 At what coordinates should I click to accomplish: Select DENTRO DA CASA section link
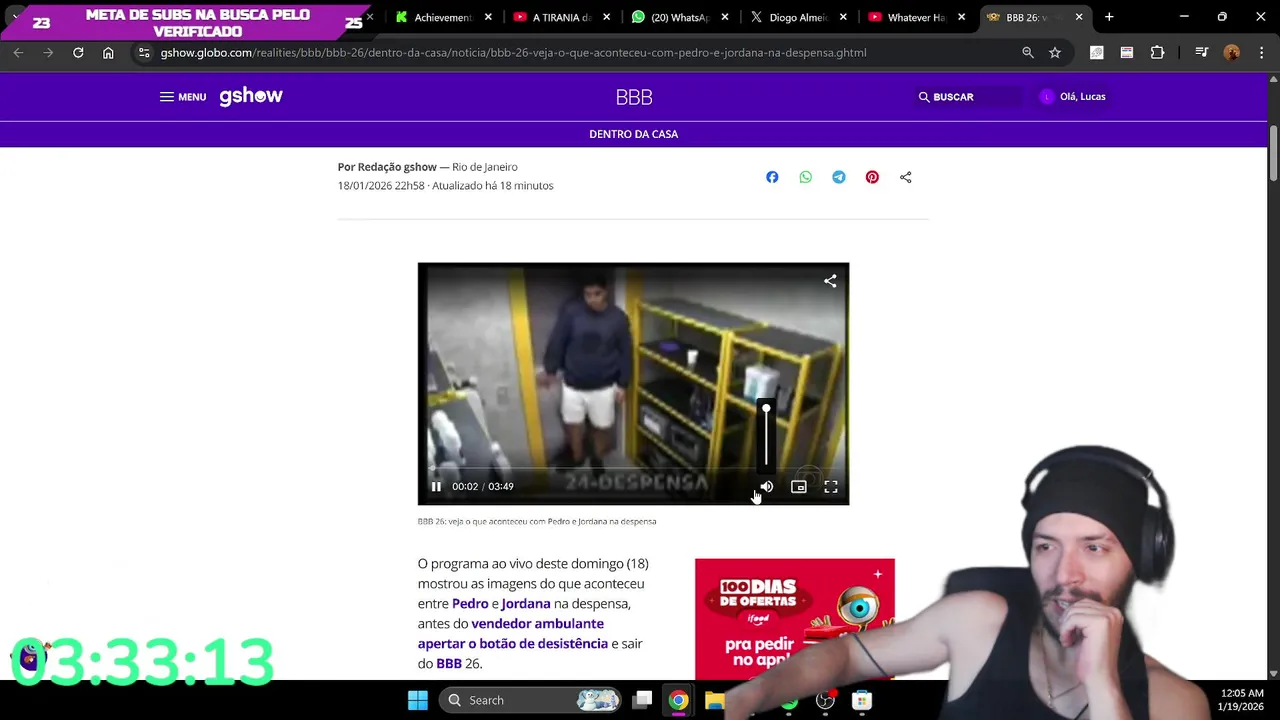634,134
